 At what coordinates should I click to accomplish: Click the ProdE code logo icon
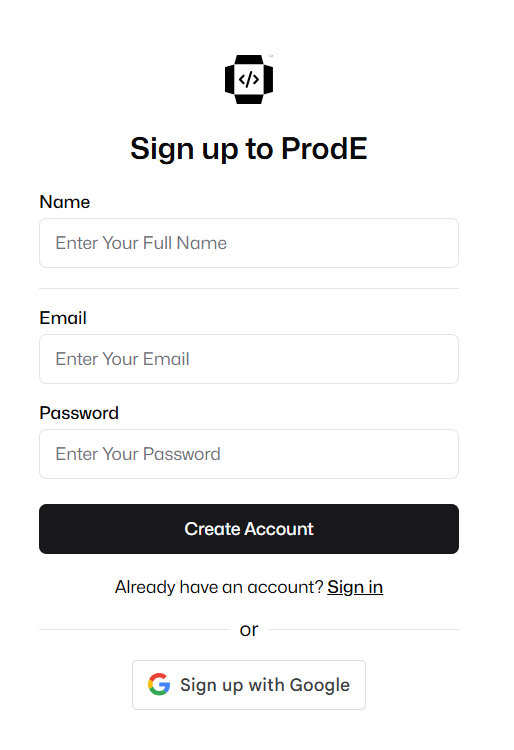(249, 79)
